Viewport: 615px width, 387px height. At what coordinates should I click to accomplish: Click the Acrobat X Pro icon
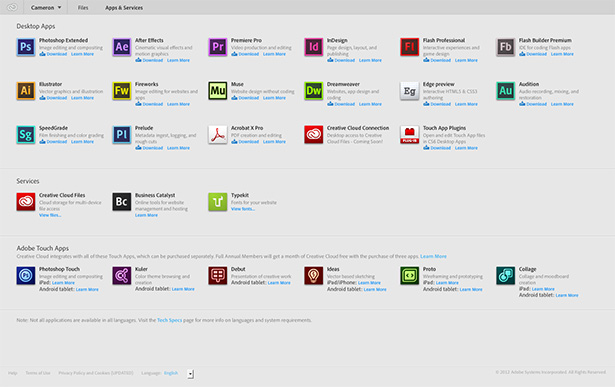click(x=218, y=135)
